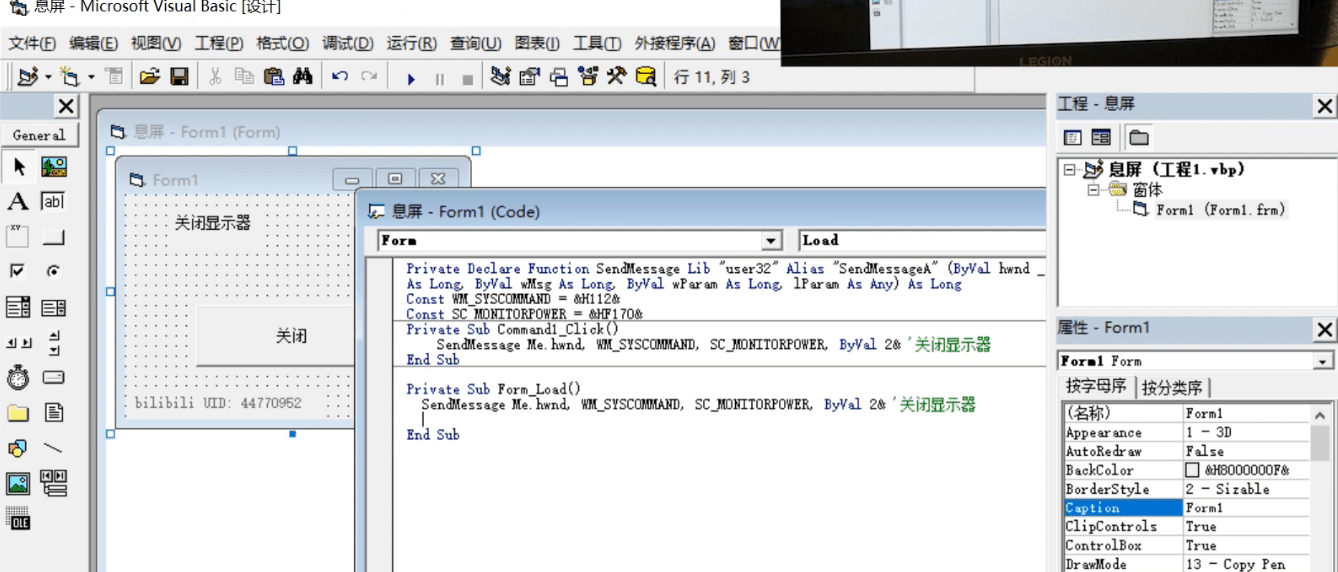Open the object dropdown in code window
Screen dimensions: 1338x572
[771, 241]
